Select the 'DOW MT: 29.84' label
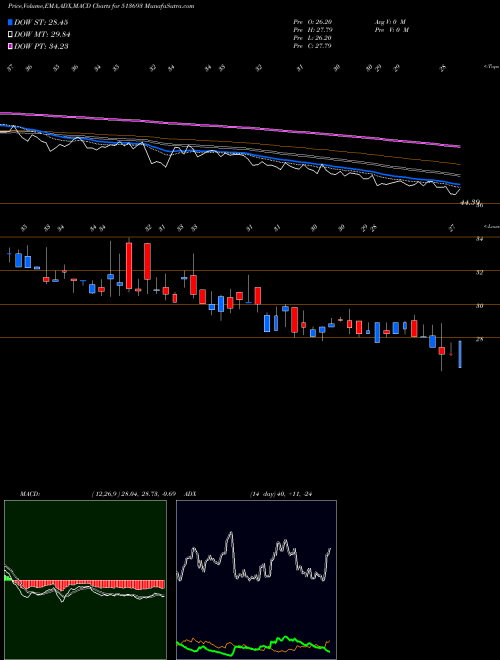 click(x=42, y=35)
